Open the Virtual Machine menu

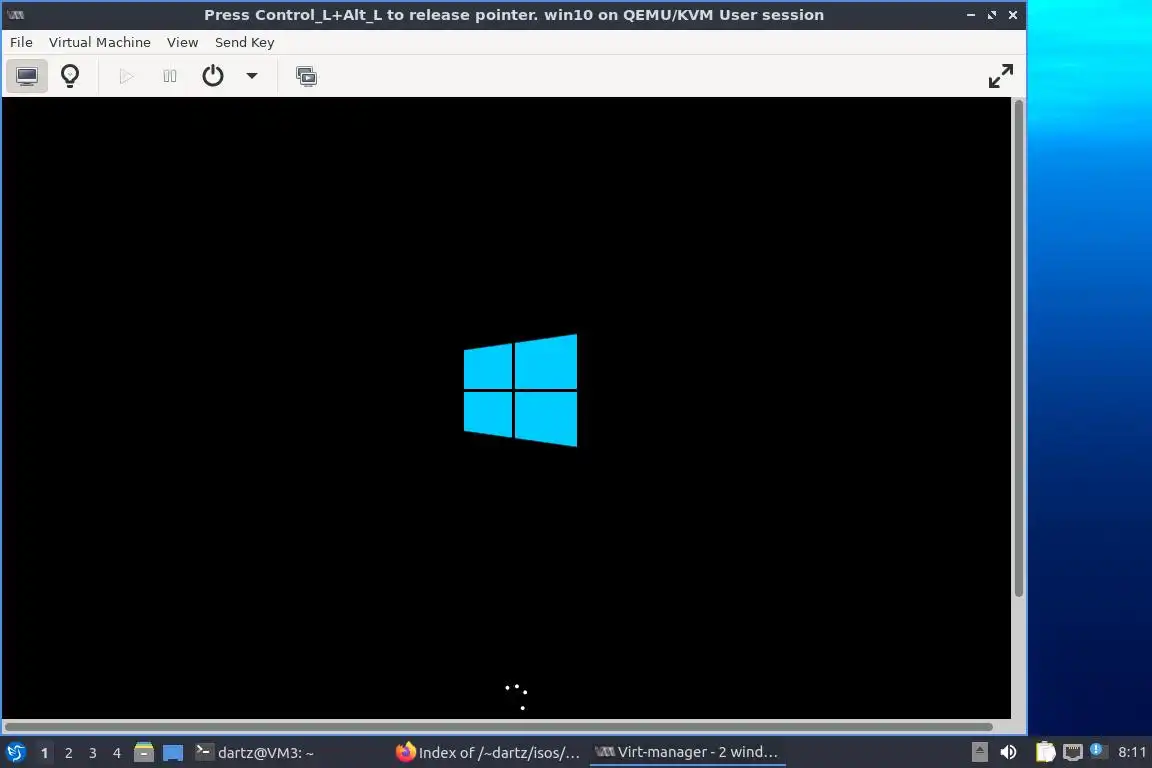[x=100, y=43]
